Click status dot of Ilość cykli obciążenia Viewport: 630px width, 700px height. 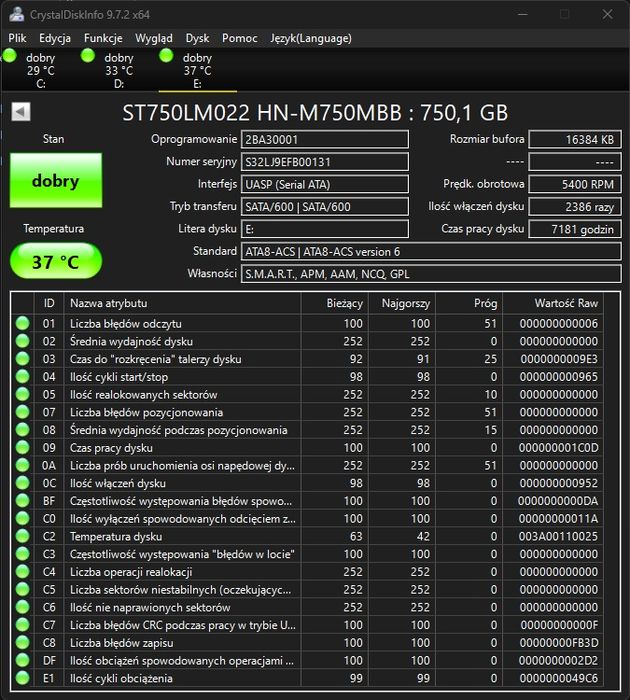tap(22, 678)
